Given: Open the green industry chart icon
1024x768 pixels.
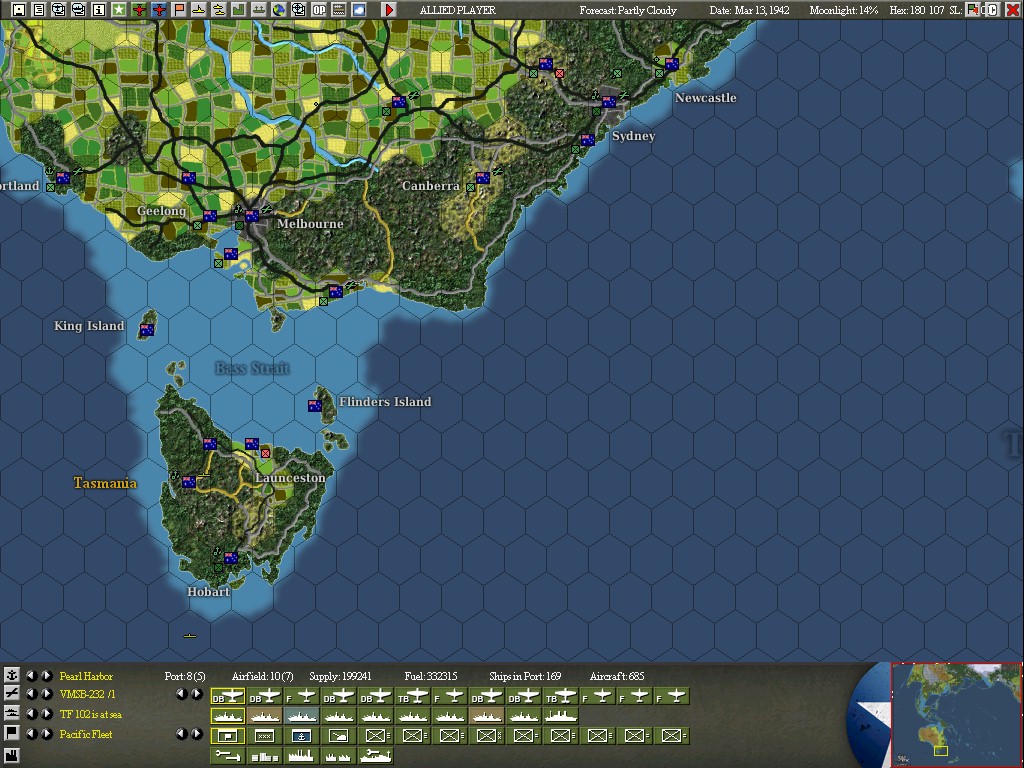Looking at the screenshot, I should [x=238, y=10].
